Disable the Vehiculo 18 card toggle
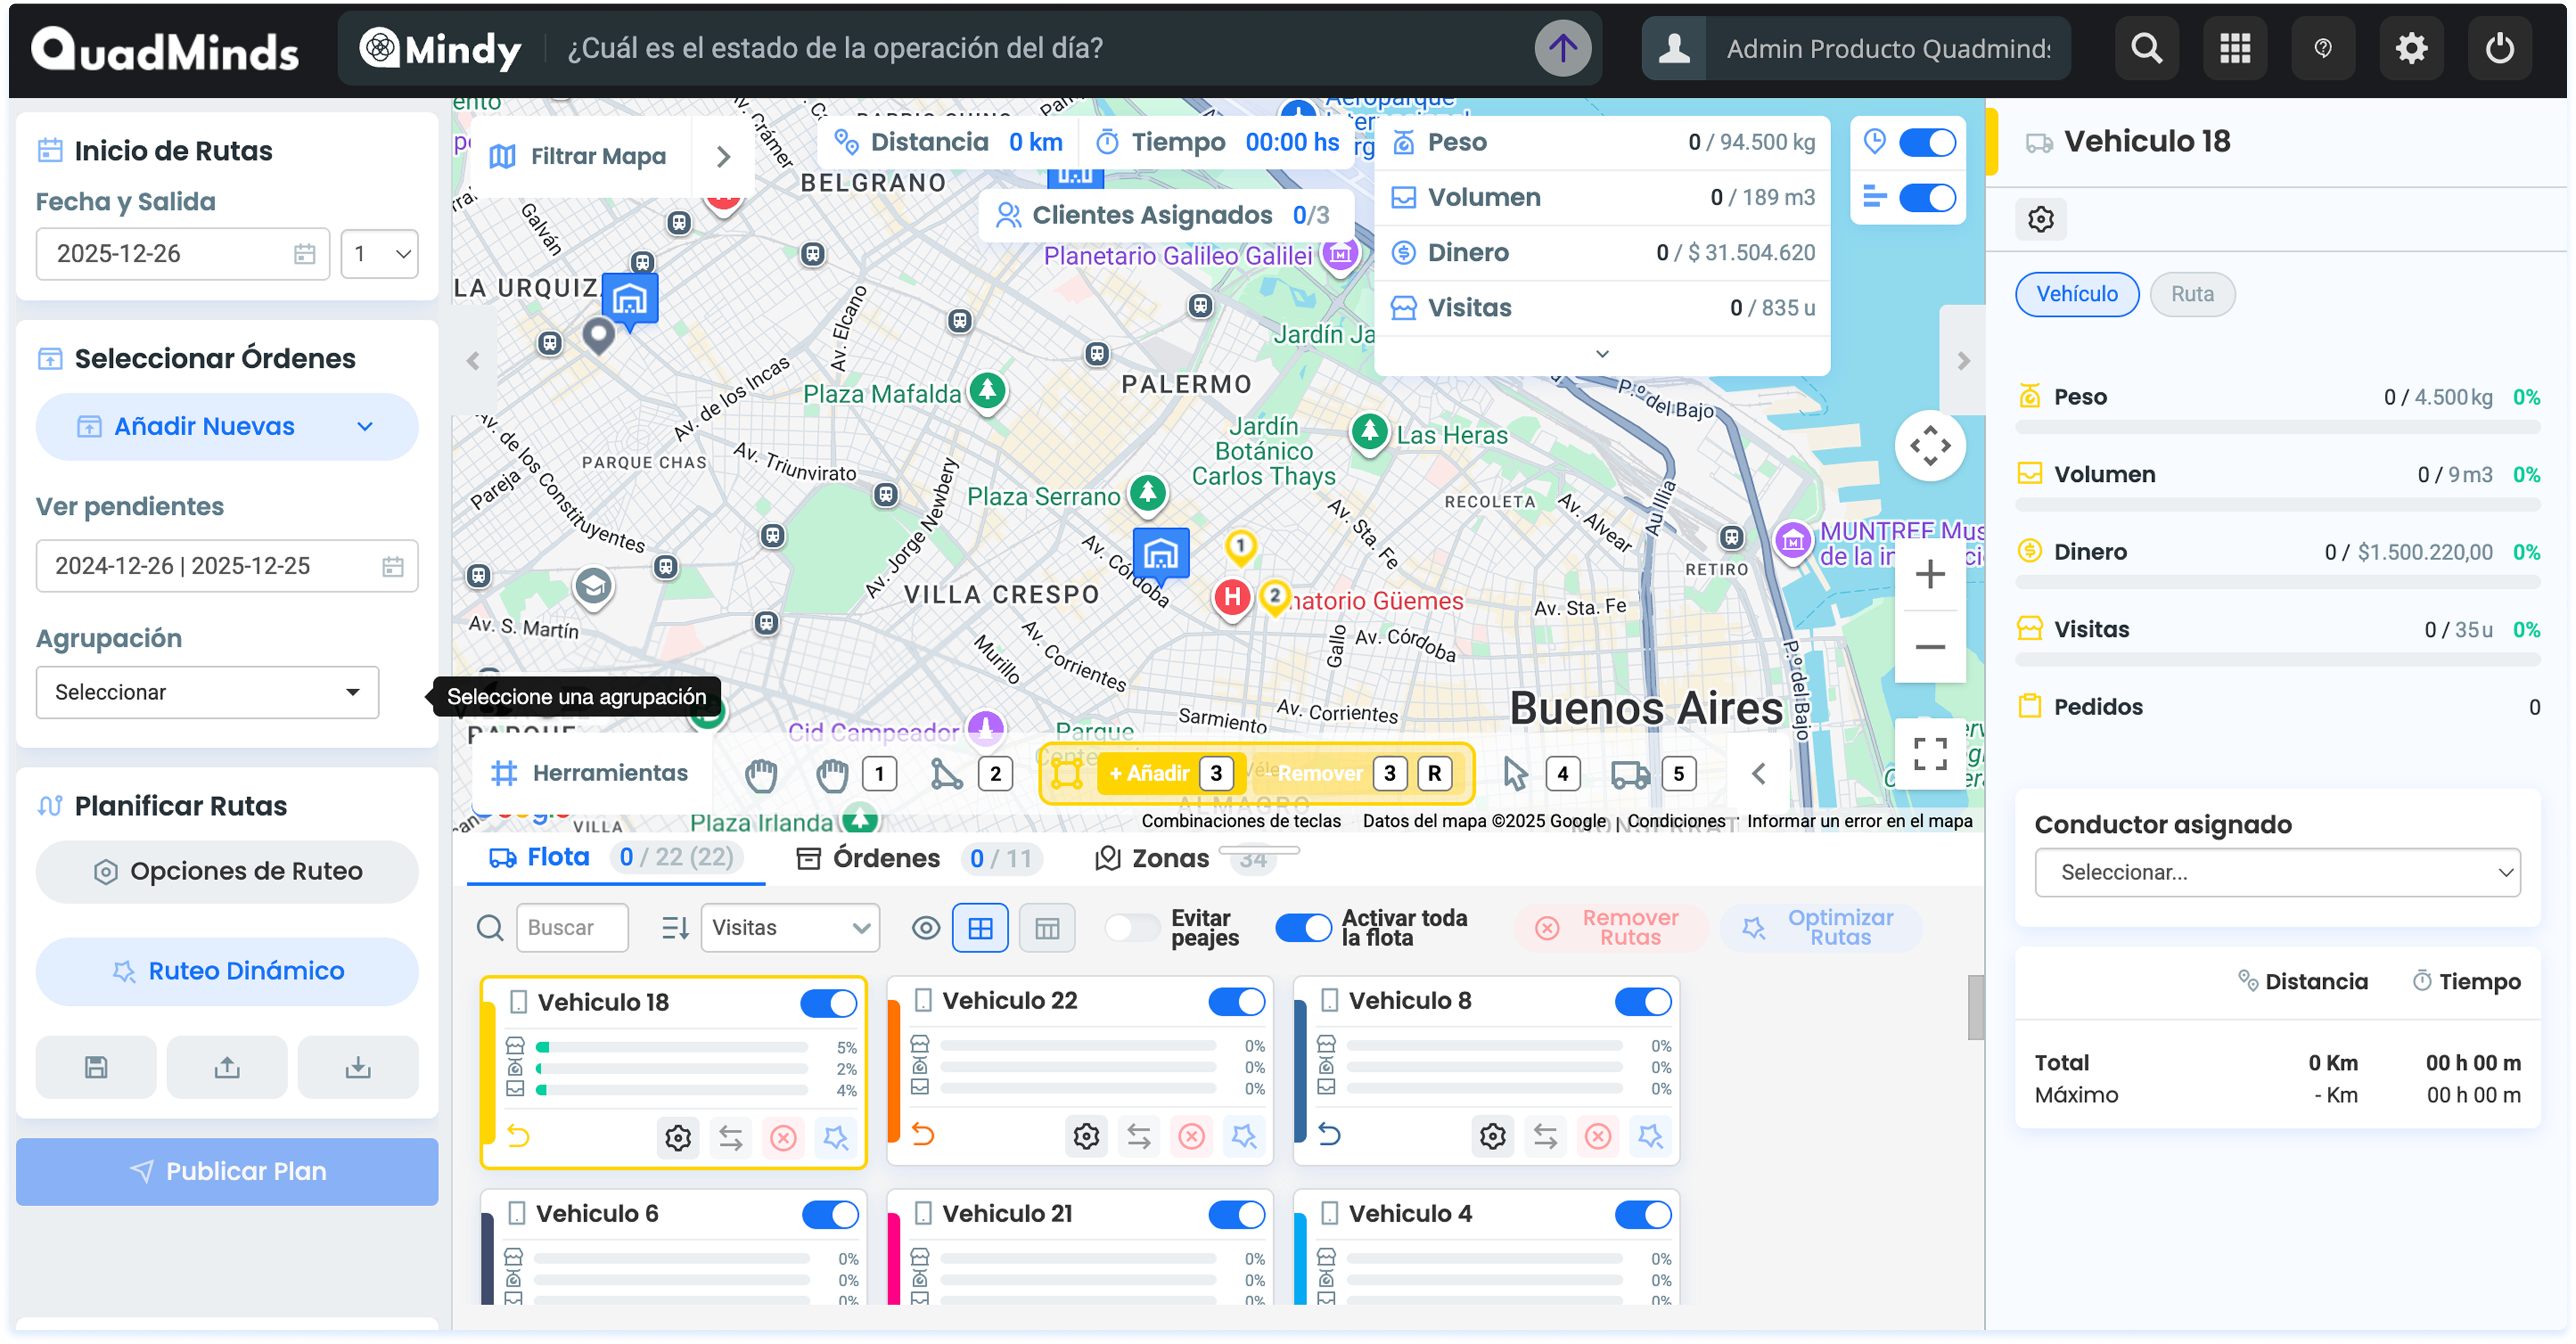Screen dimensions: 2576x1344 [x=828, y=1003]
